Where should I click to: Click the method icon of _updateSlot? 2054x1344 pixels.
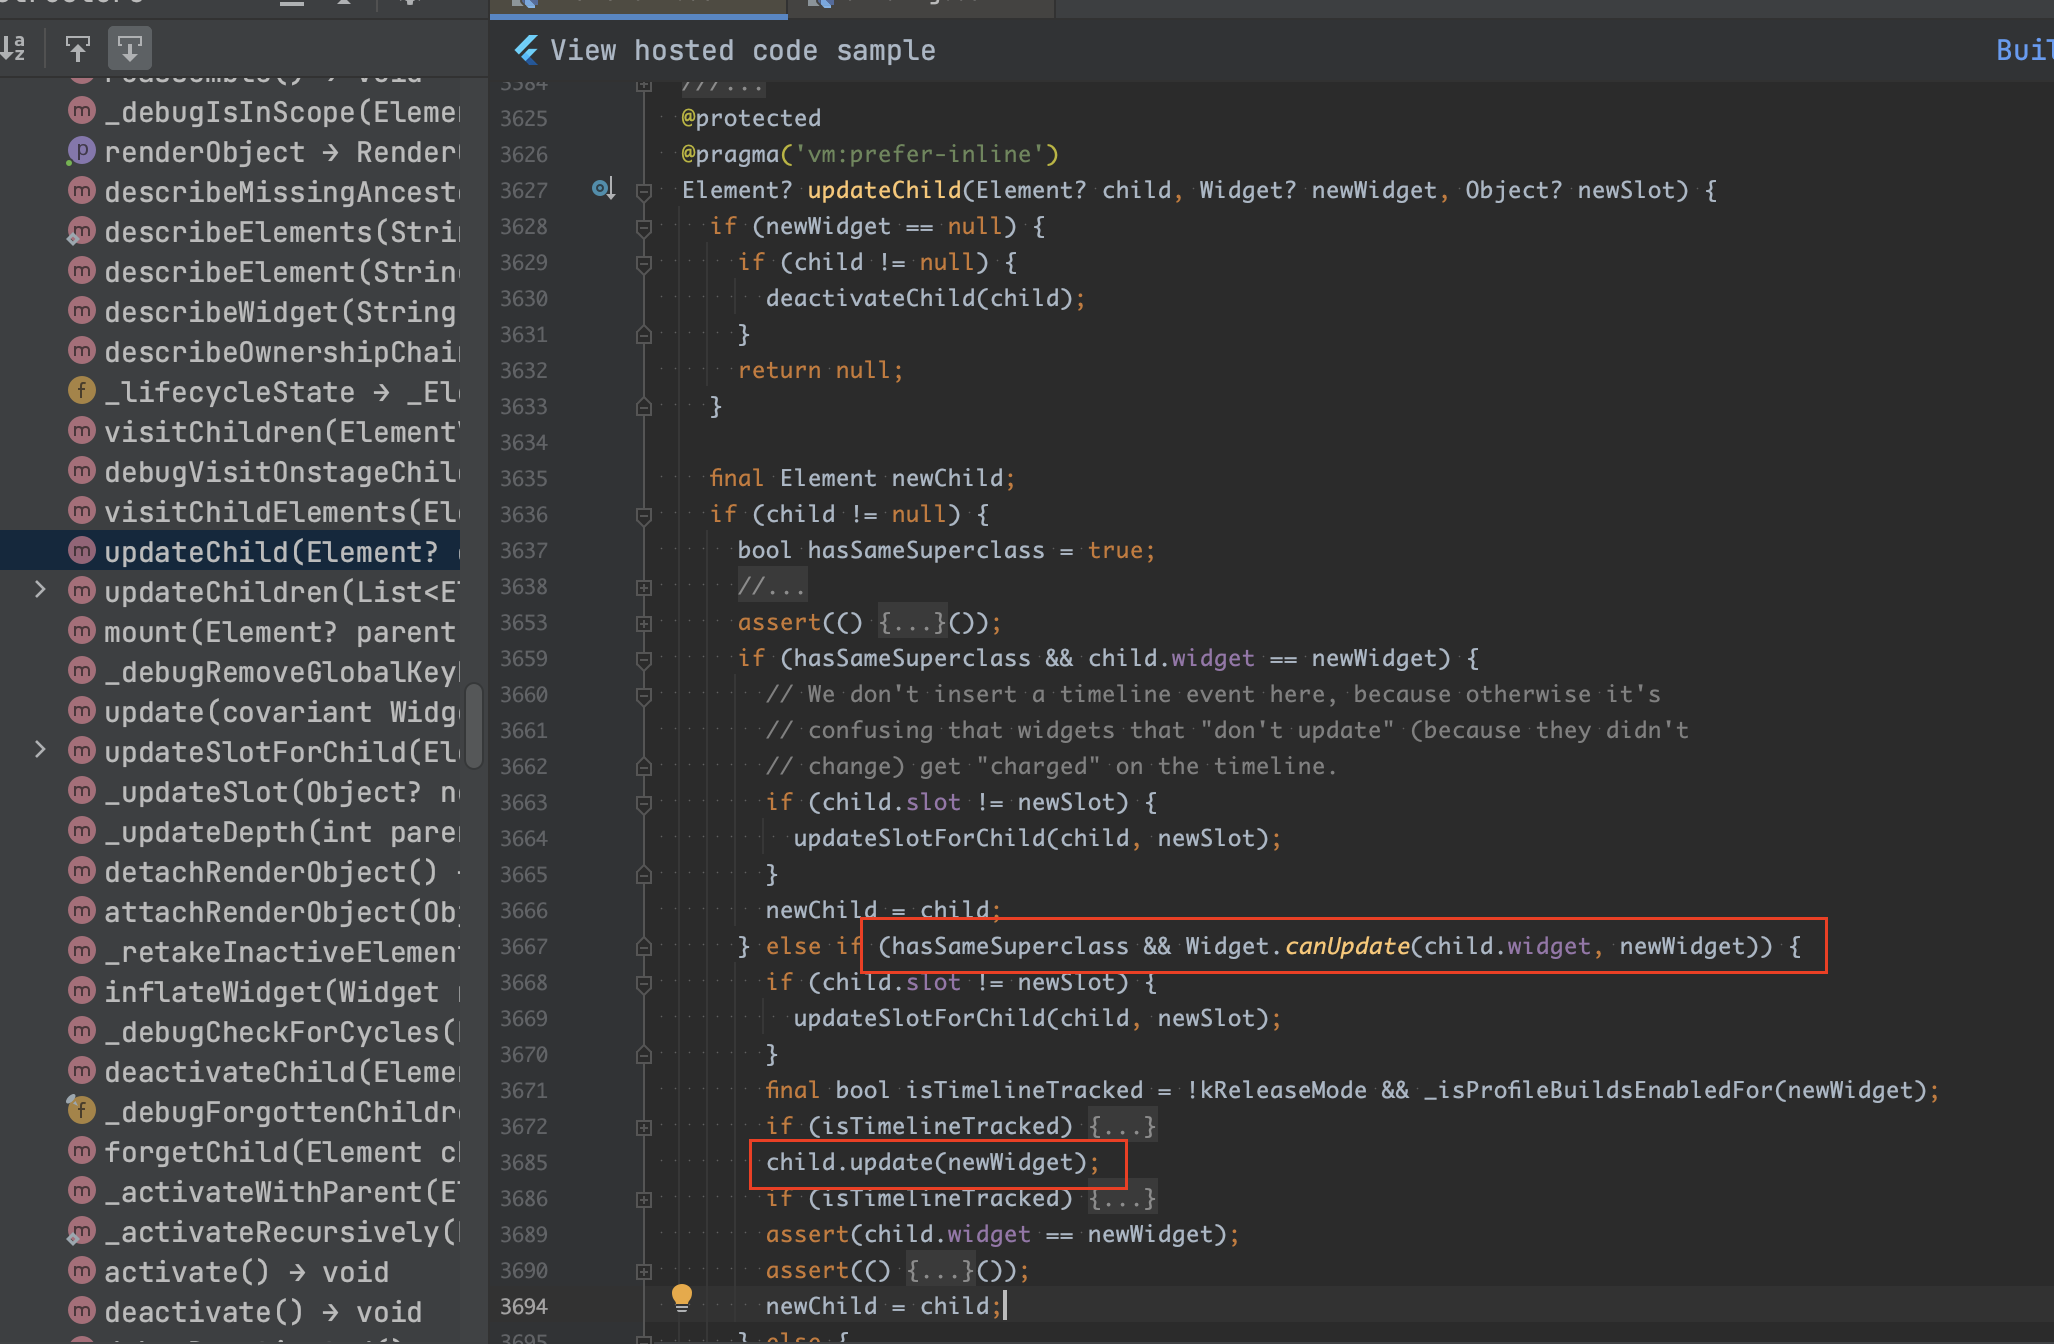[82, 791]
